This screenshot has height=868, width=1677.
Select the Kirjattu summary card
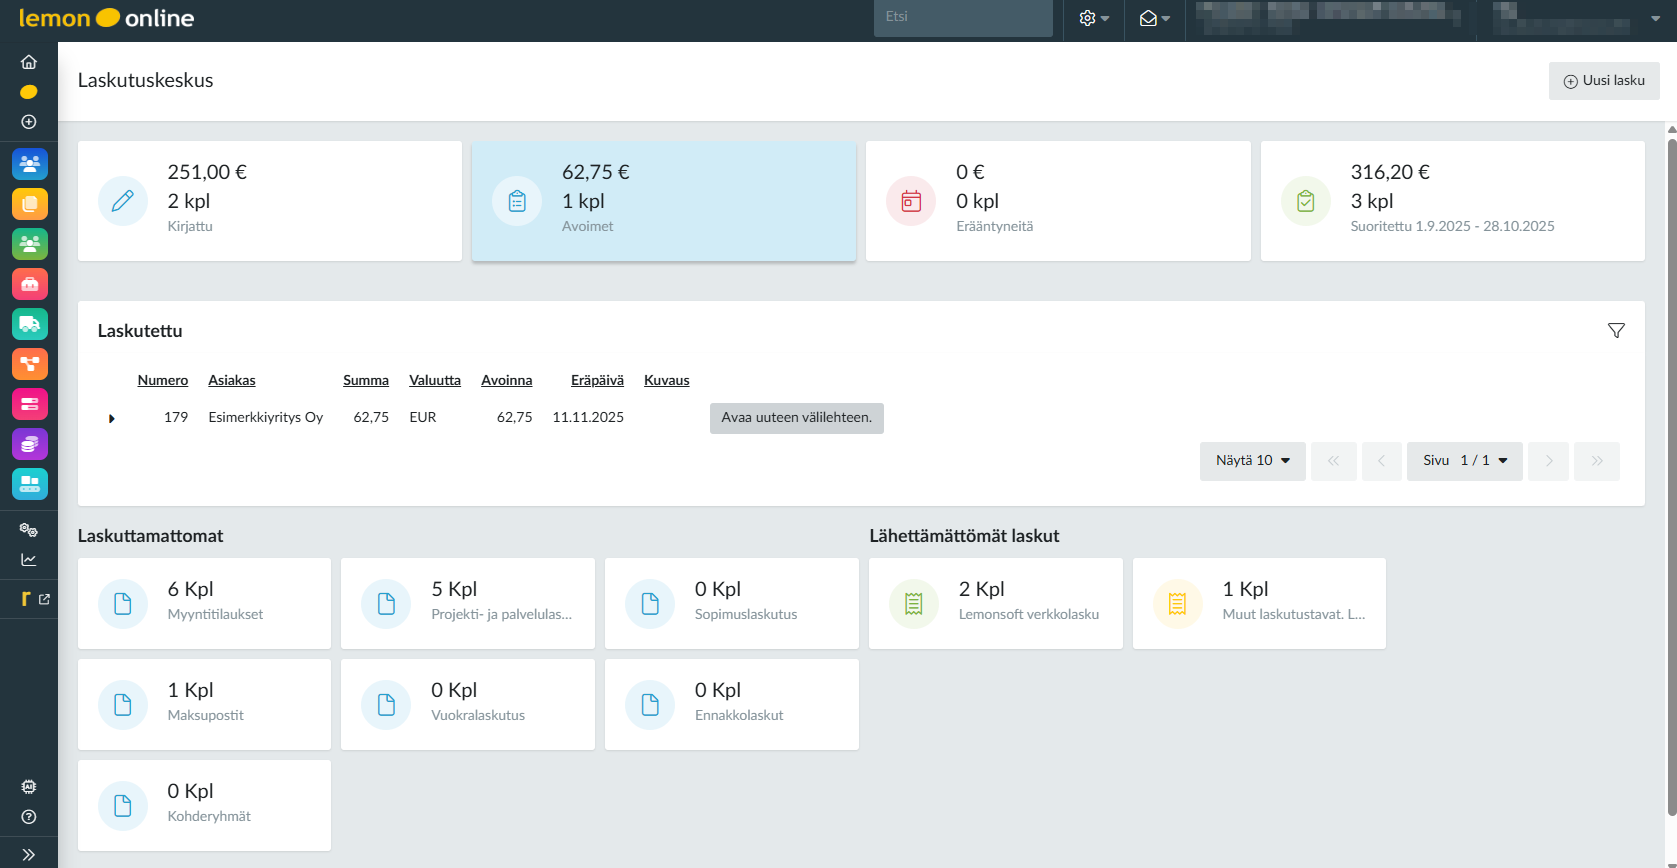click(269, 201)
